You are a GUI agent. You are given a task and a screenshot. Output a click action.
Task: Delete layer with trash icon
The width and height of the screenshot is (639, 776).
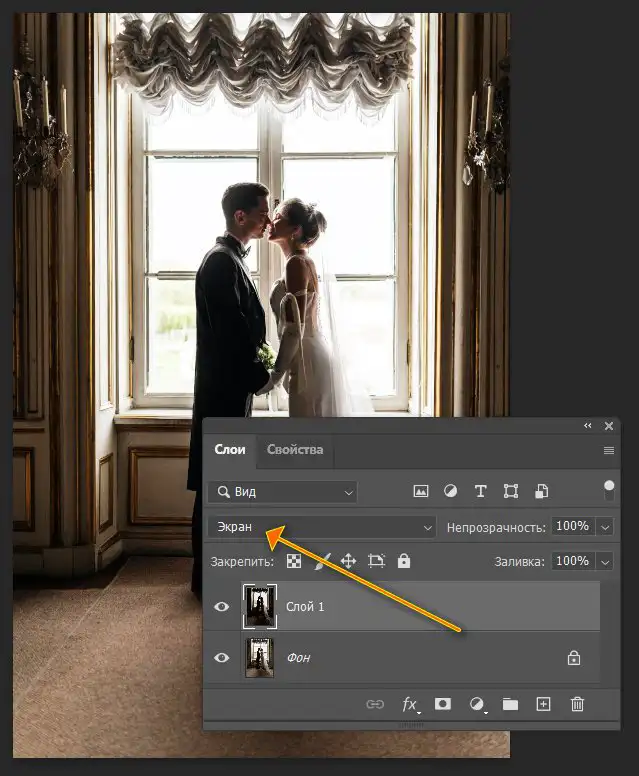(x=577, y=704)
